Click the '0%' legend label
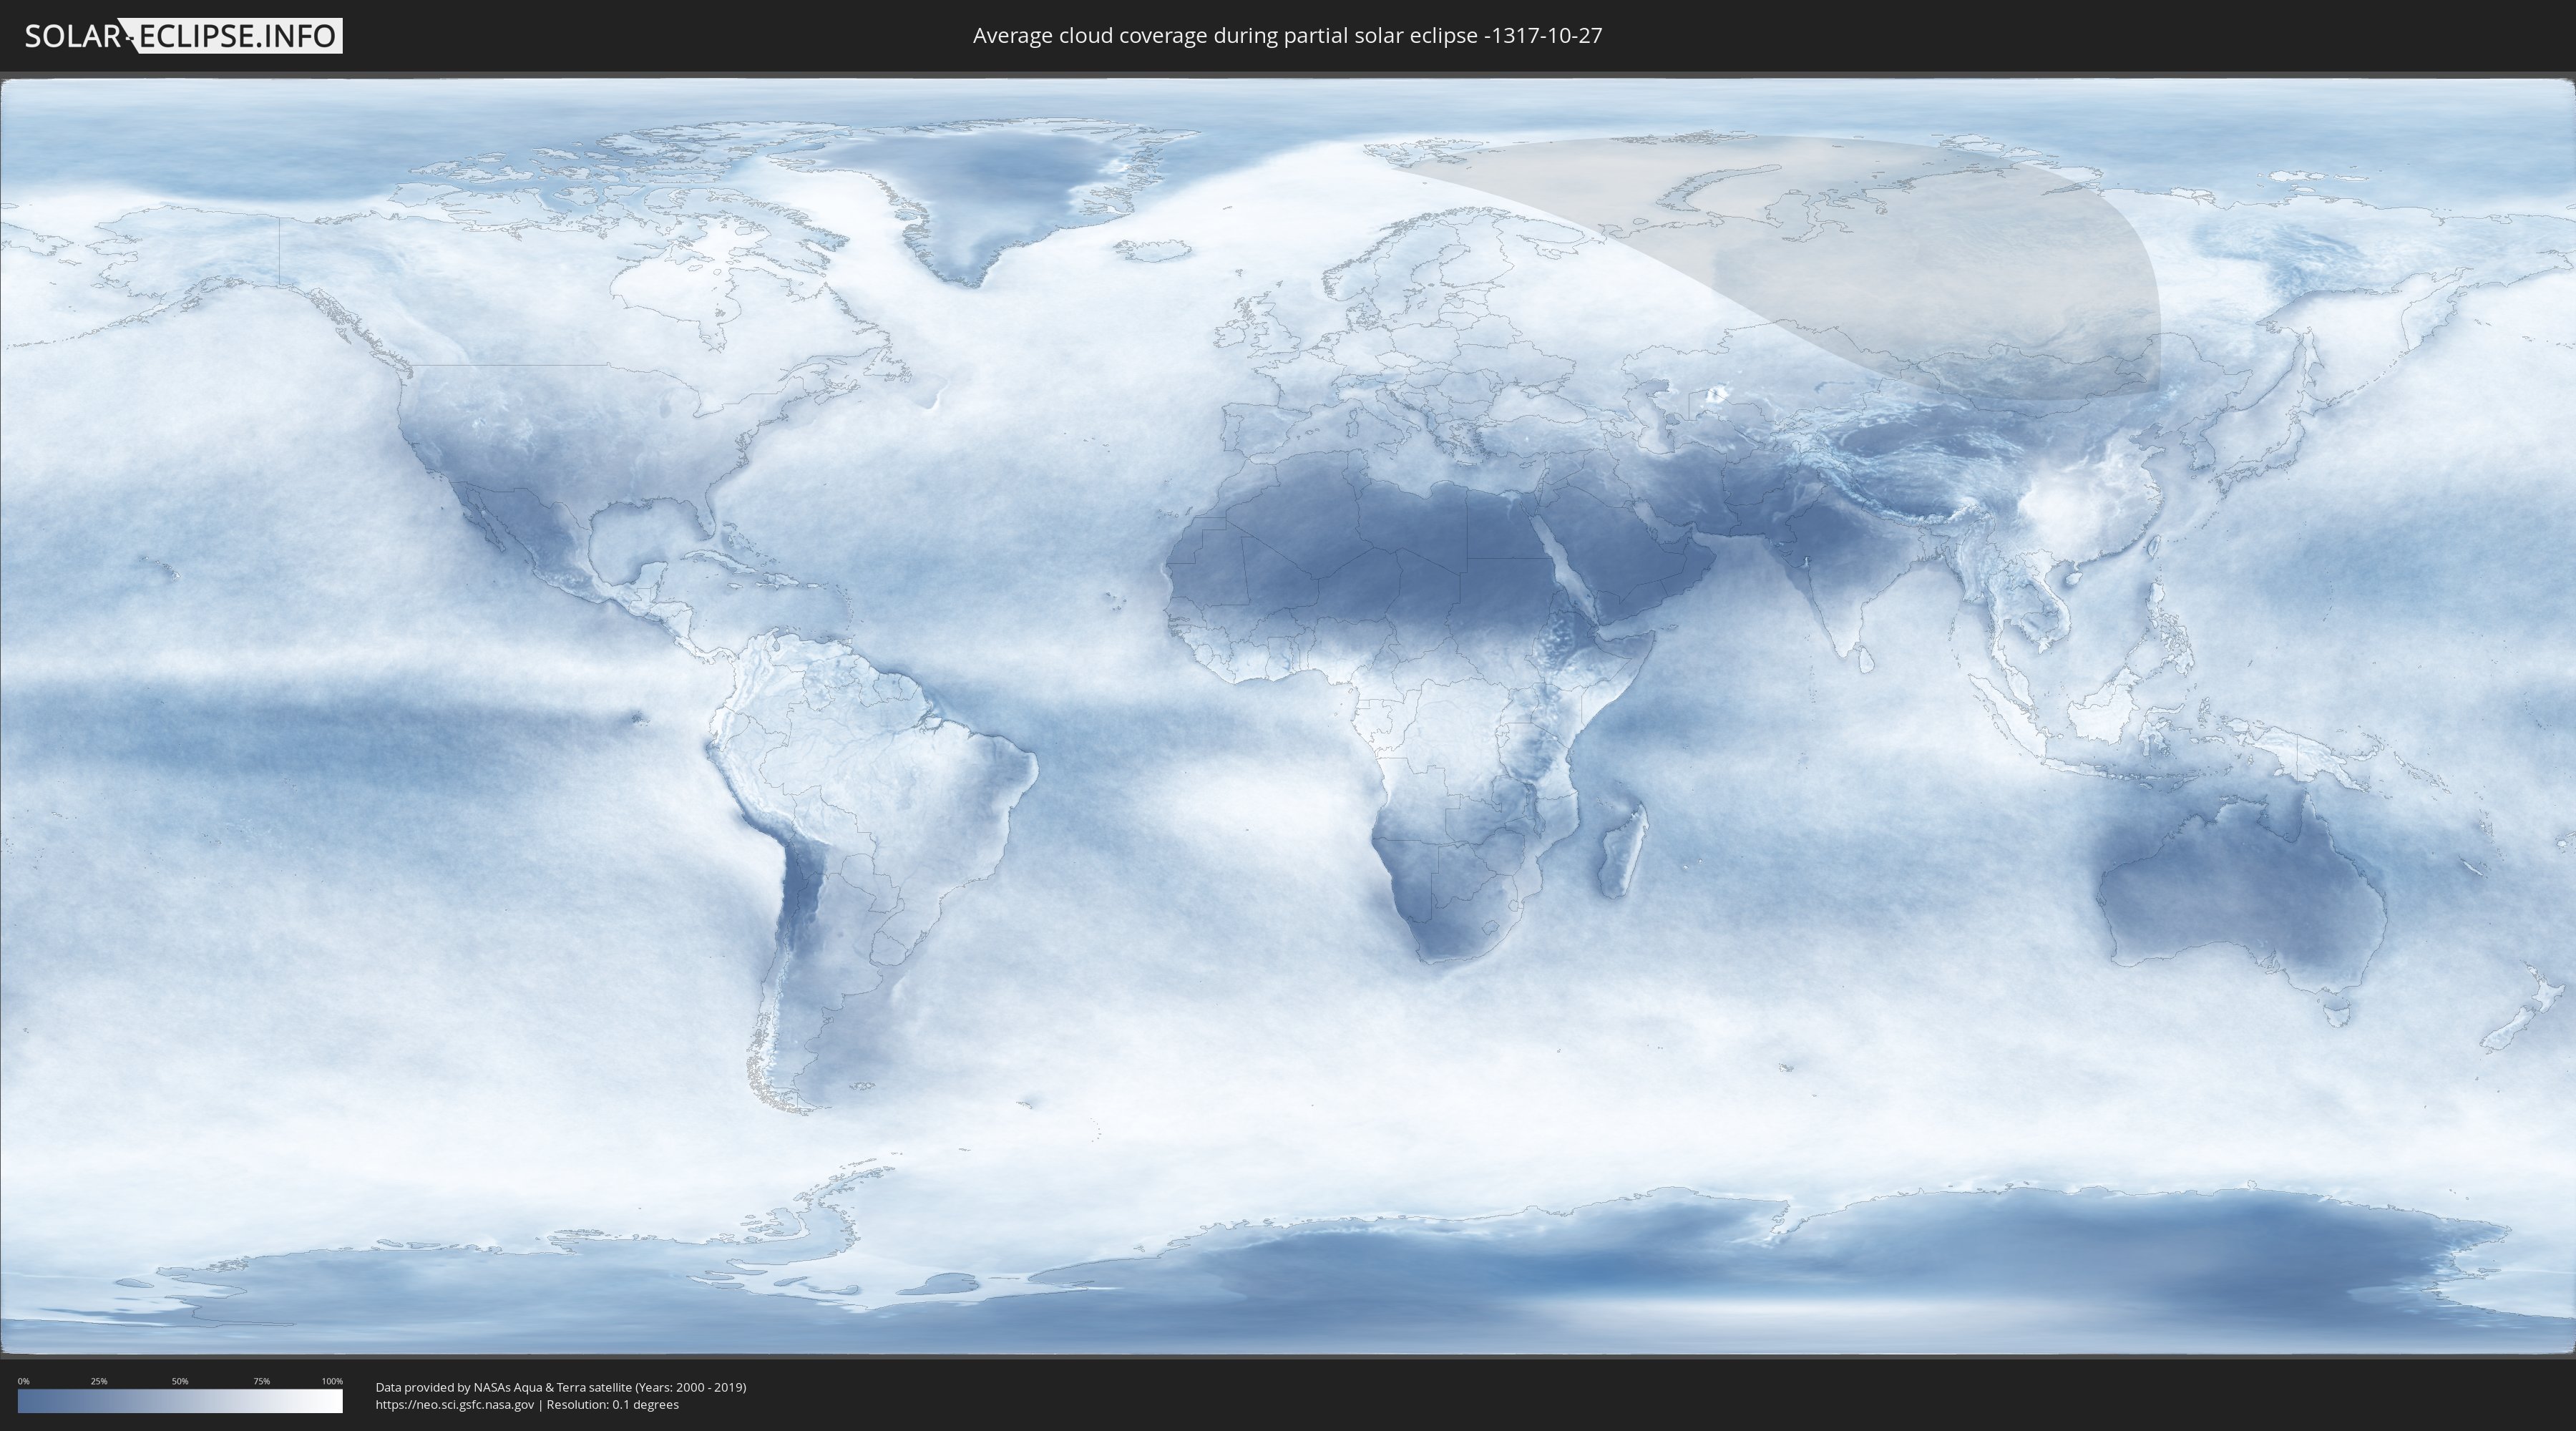2576x1431 pixels. coord(24,1381)
